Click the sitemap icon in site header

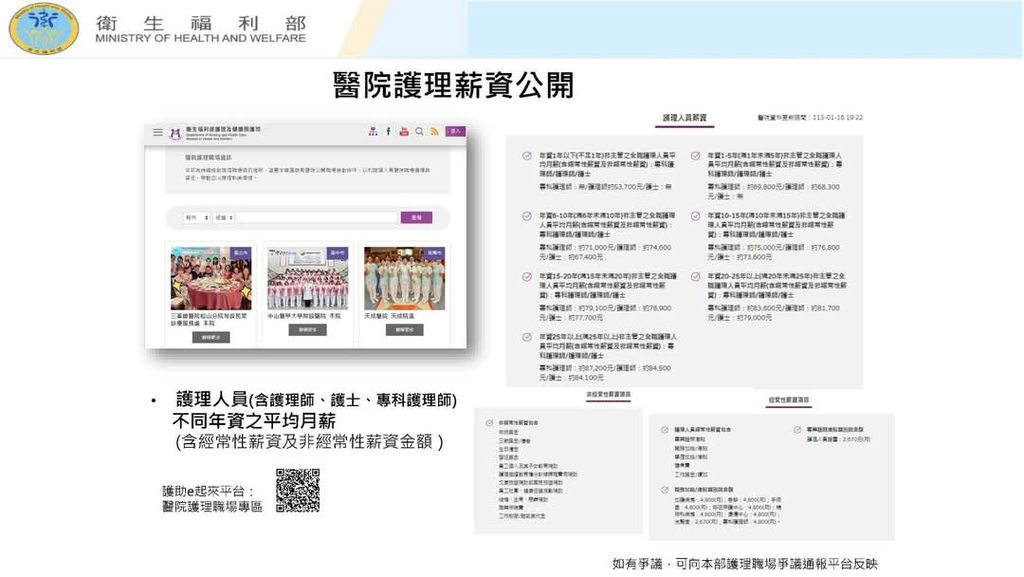pos(373,131)
